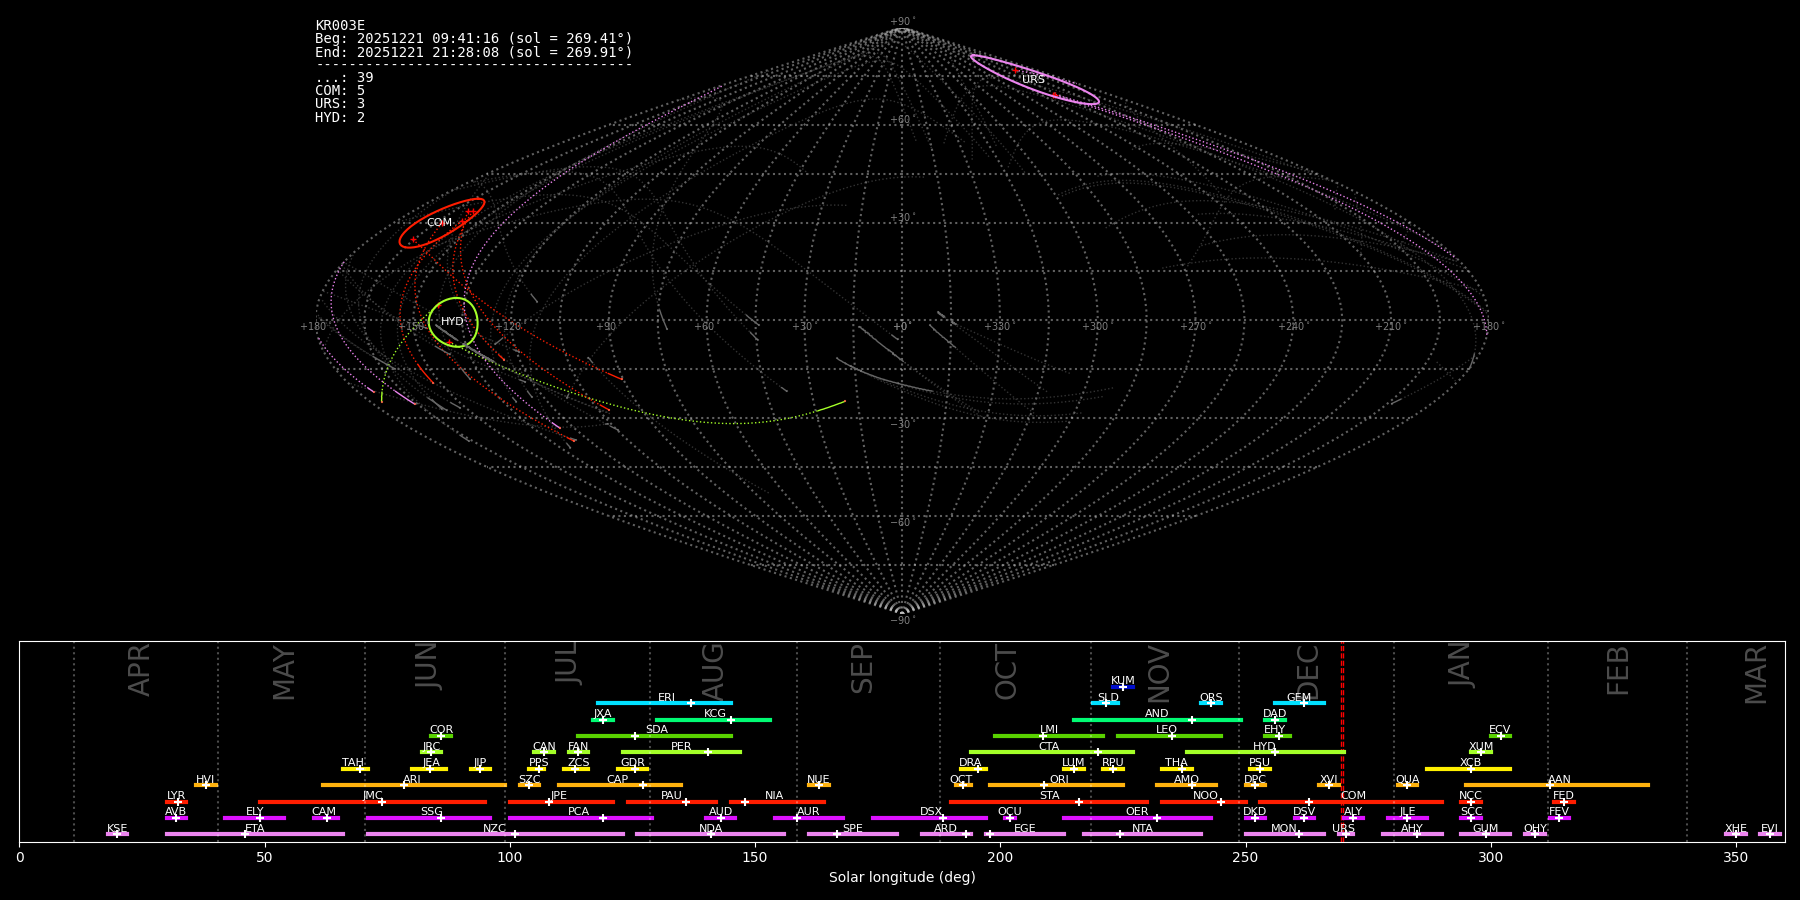Click the 'COM: 5' count in legend
The height and width of the screenshot is (900, 1800).
coord(340,90)
